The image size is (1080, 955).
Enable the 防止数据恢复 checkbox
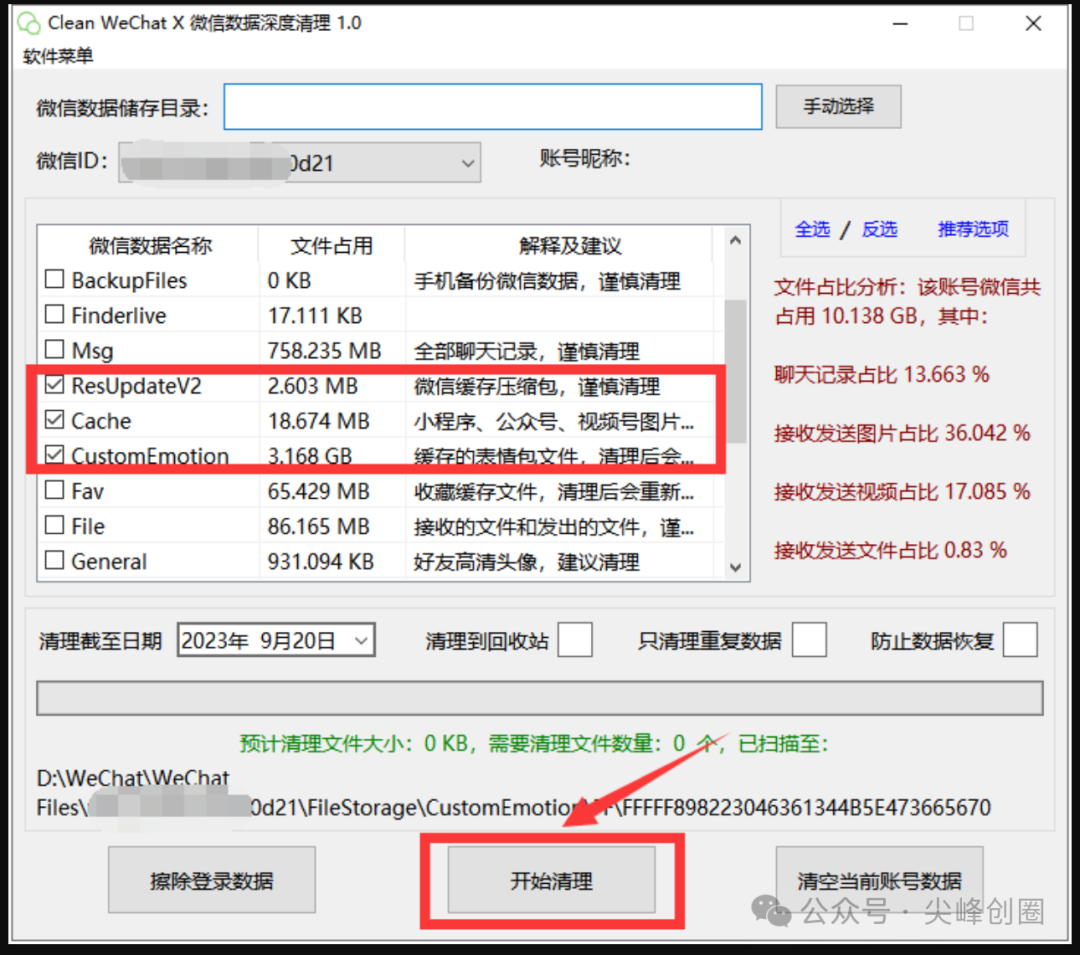[1020, 640]
